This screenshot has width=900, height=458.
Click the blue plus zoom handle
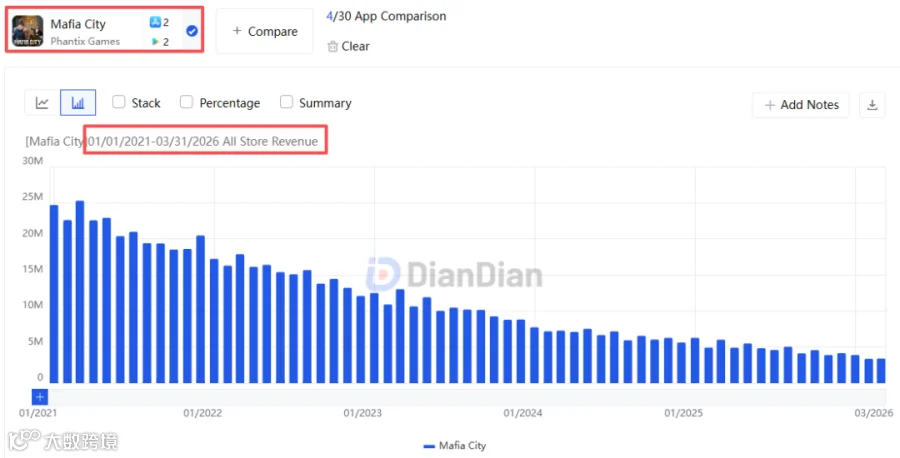(x=40, y=397)
